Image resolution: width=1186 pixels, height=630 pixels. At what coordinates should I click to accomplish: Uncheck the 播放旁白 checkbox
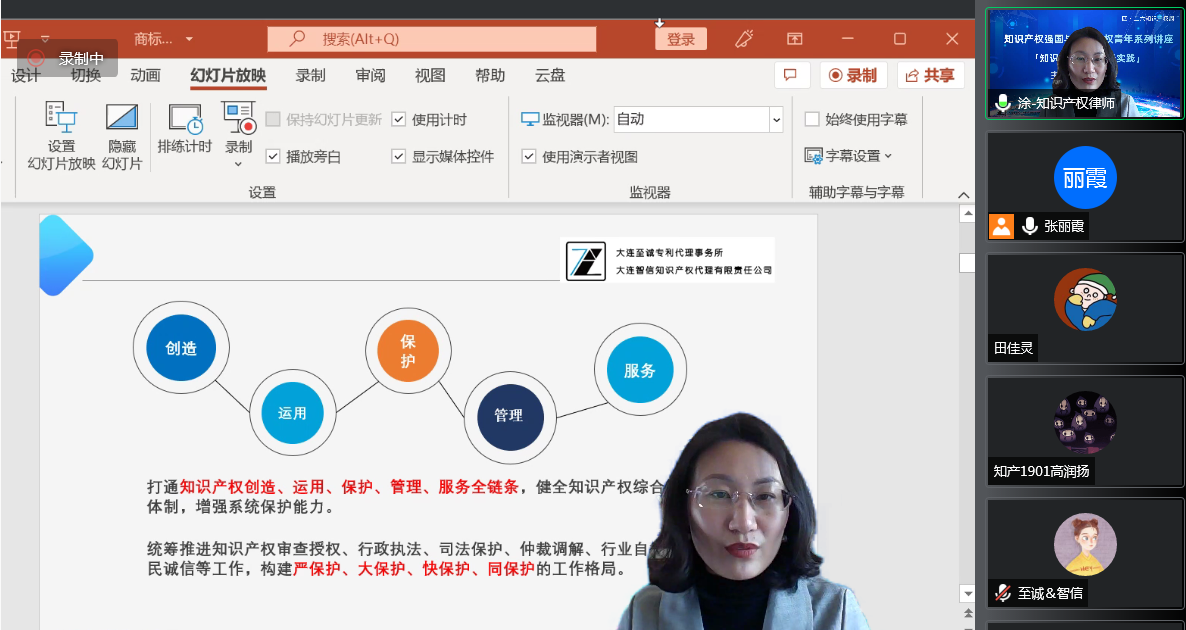point(273,156)
